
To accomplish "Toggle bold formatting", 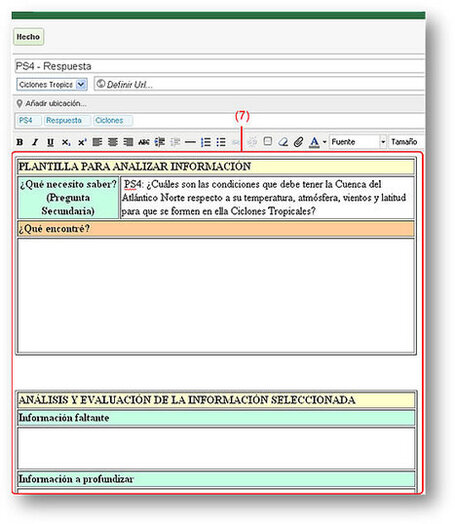I will tap(20, 142).
